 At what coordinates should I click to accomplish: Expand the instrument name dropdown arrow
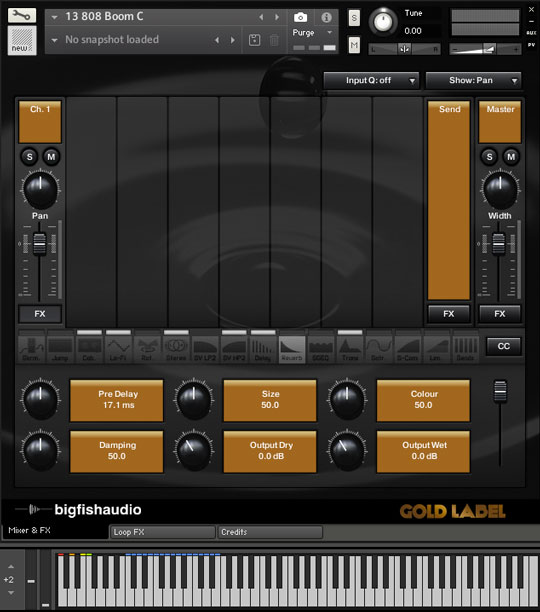pos(54,17)
